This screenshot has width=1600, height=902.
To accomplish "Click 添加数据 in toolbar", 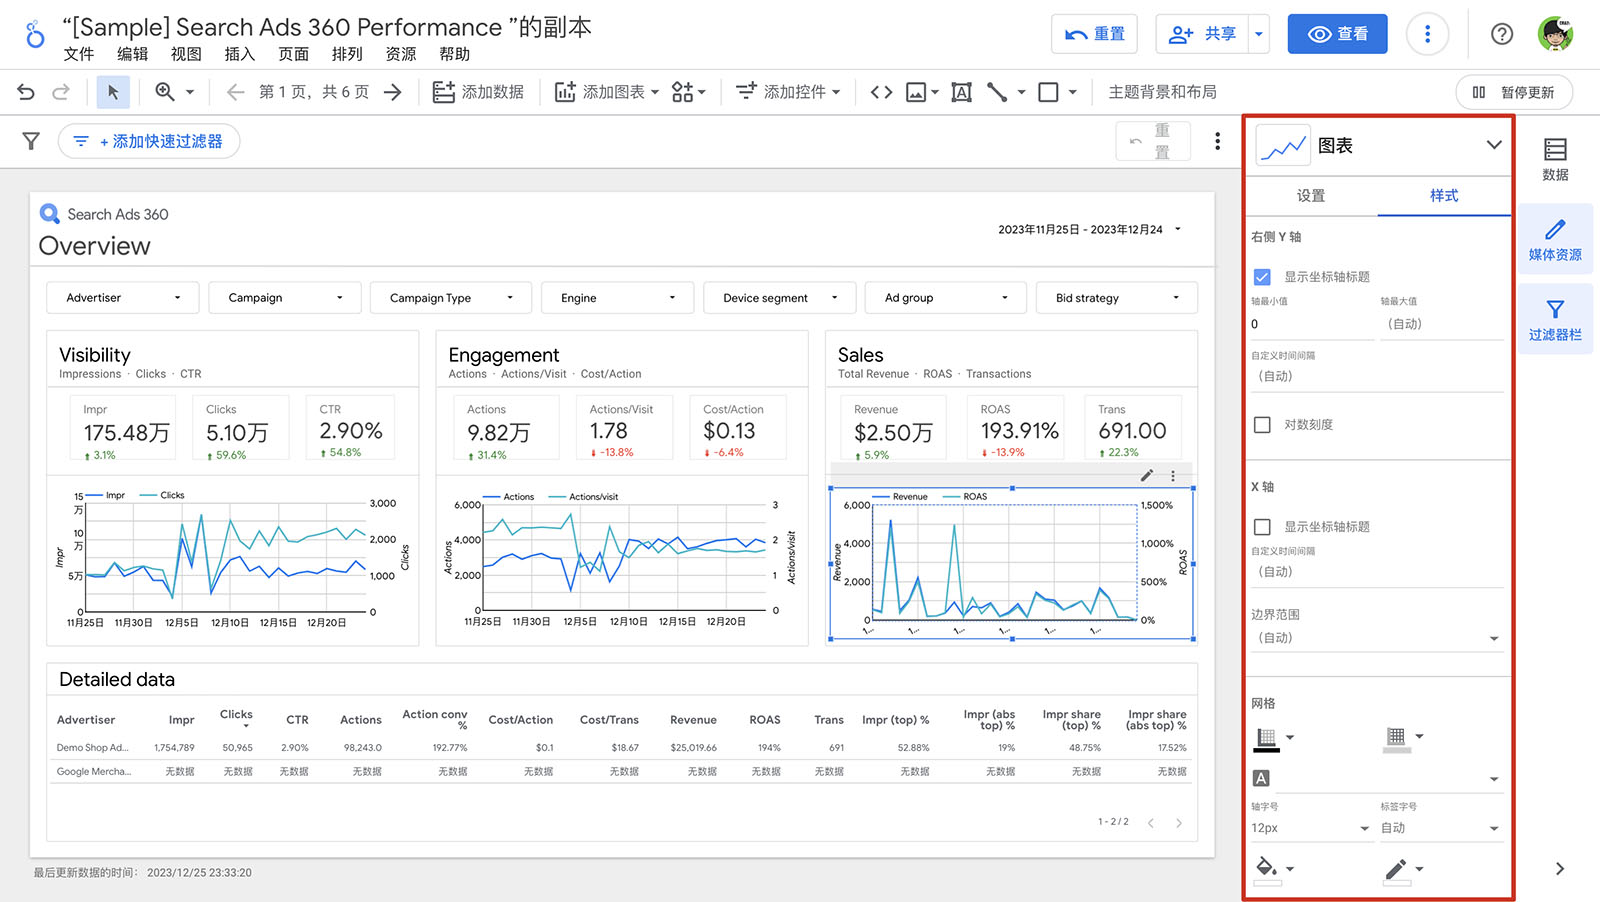I will 478,92.
